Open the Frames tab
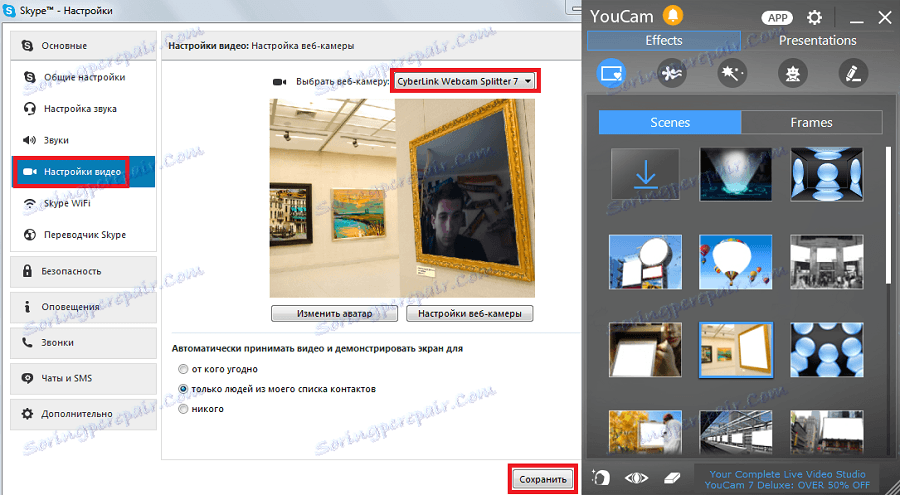 coord(811,122)
